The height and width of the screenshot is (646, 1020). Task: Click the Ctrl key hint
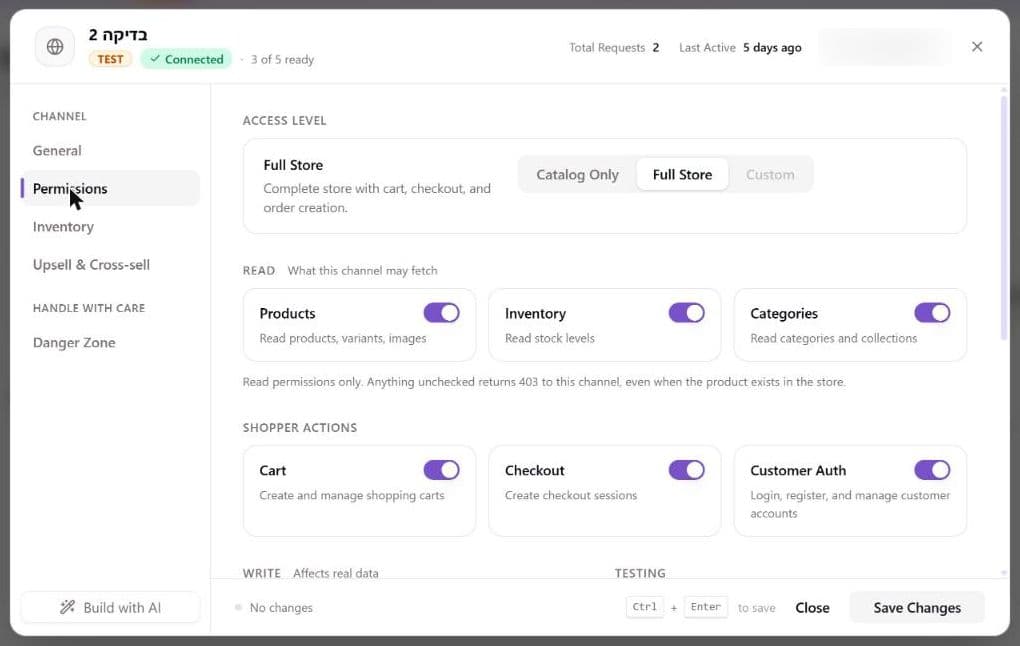click(x=645, y=607)
